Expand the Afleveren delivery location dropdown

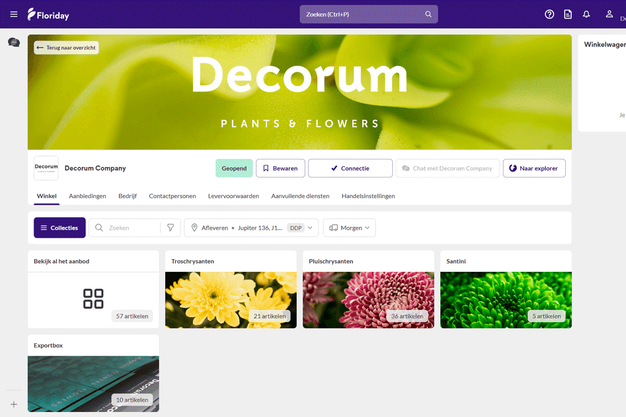pos(251,228)
